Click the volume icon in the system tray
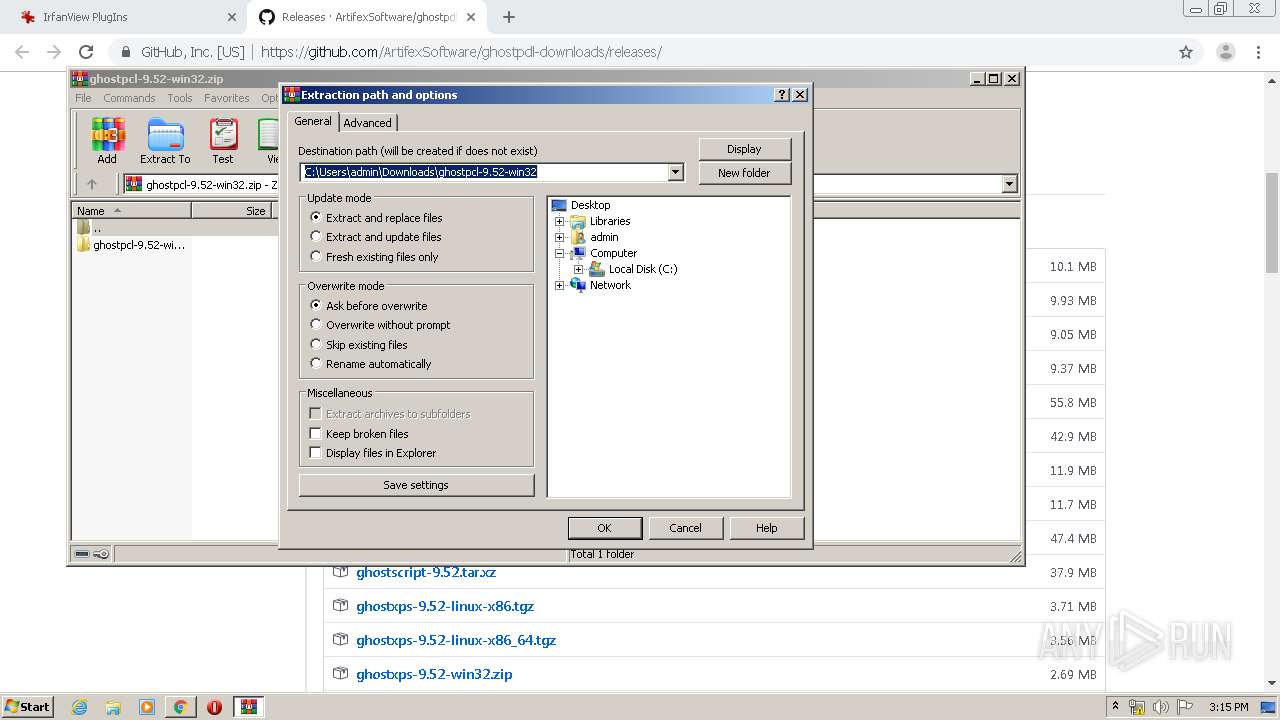Viewport: 1280px width, 720px height. 1161,707
